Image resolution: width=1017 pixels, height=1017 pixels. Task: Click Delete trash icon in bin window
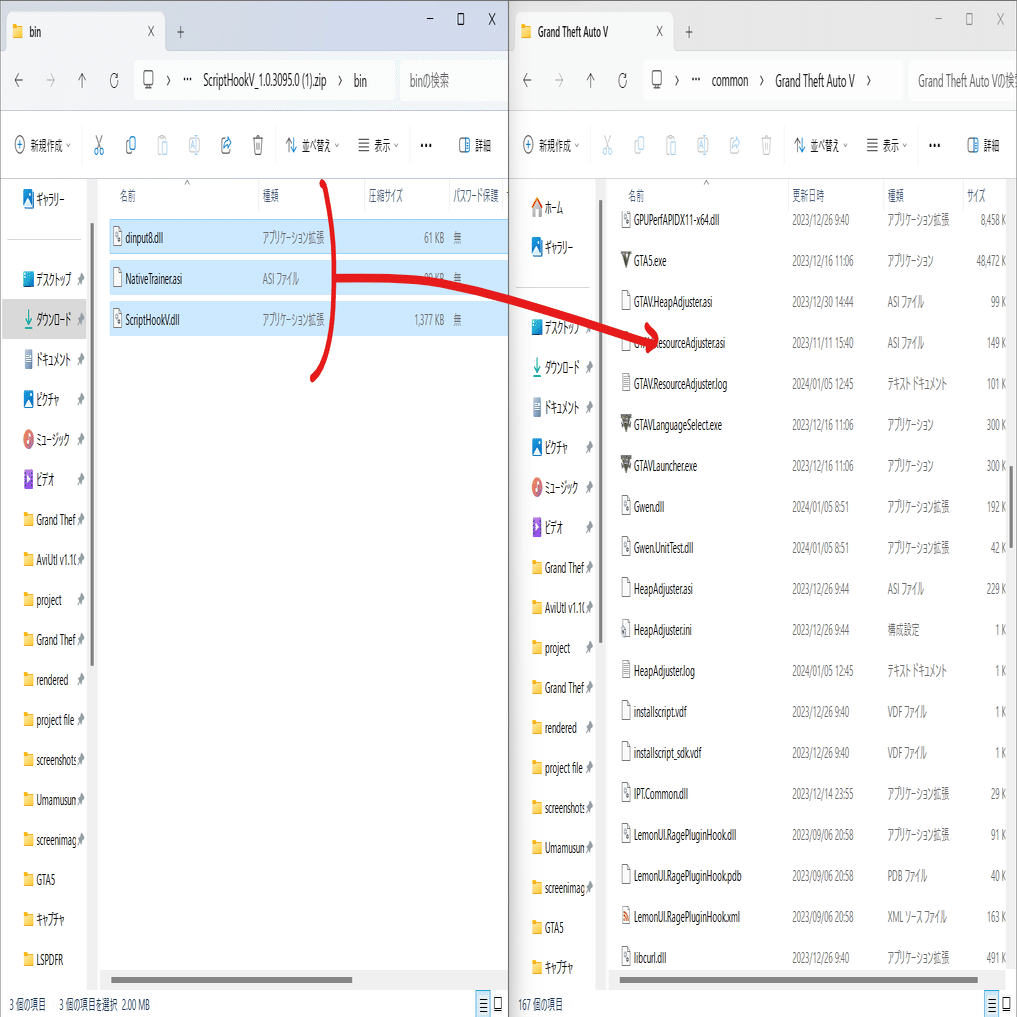point(257,145)
